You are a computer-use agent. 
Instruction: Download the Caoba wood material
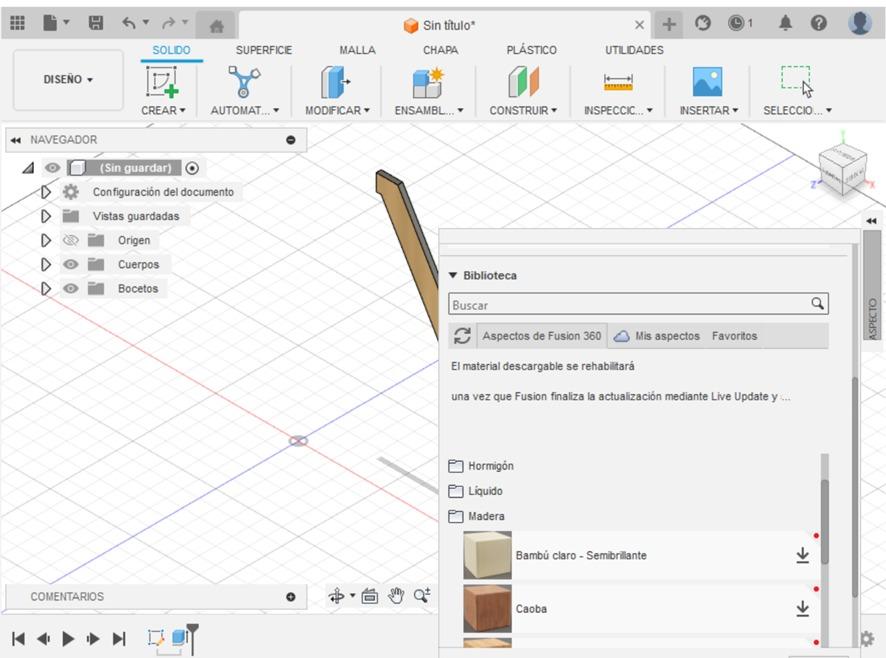802,608
